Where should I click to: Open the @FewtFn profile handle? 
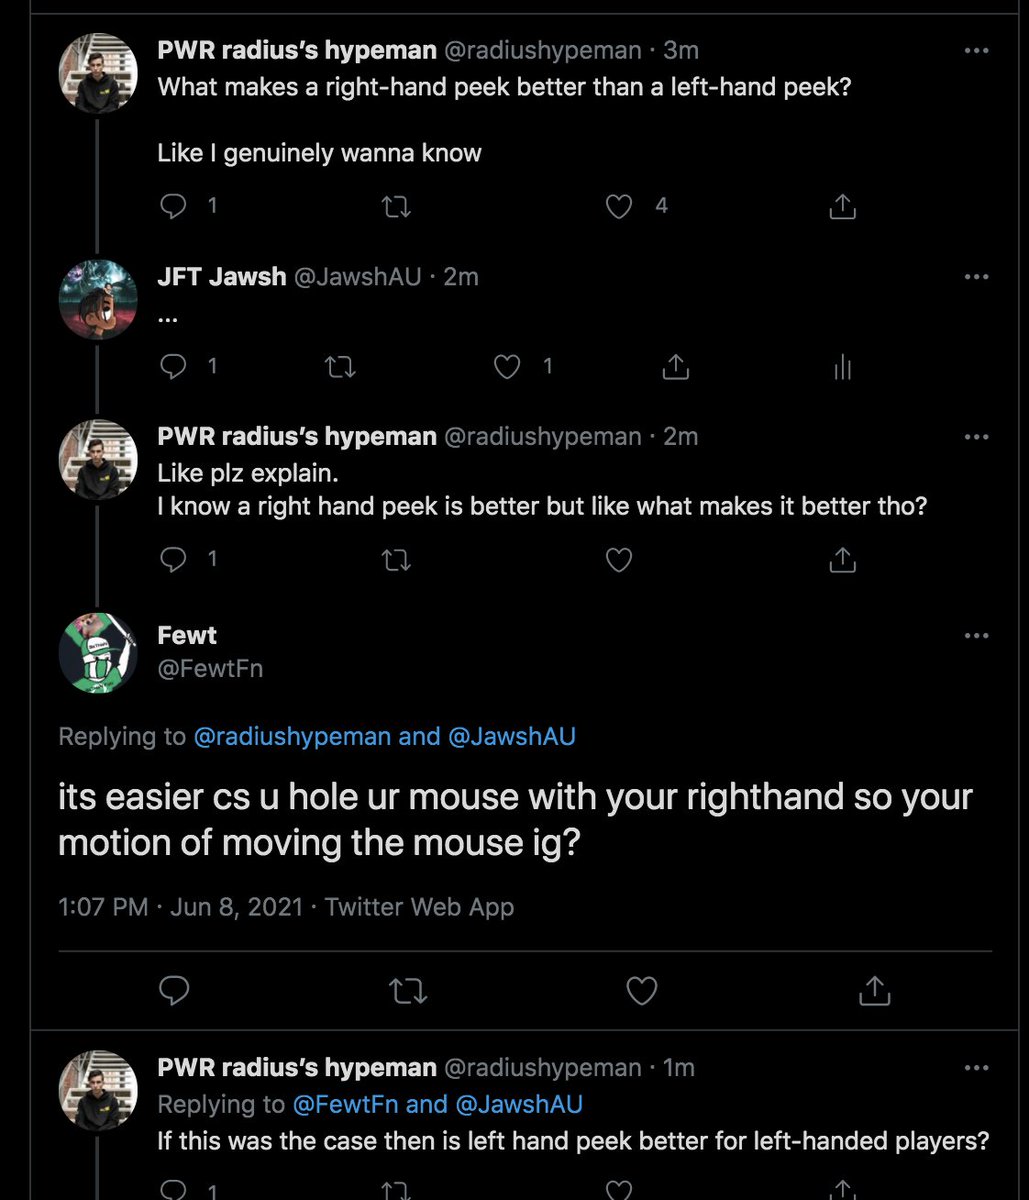click(x=210, y=668)
